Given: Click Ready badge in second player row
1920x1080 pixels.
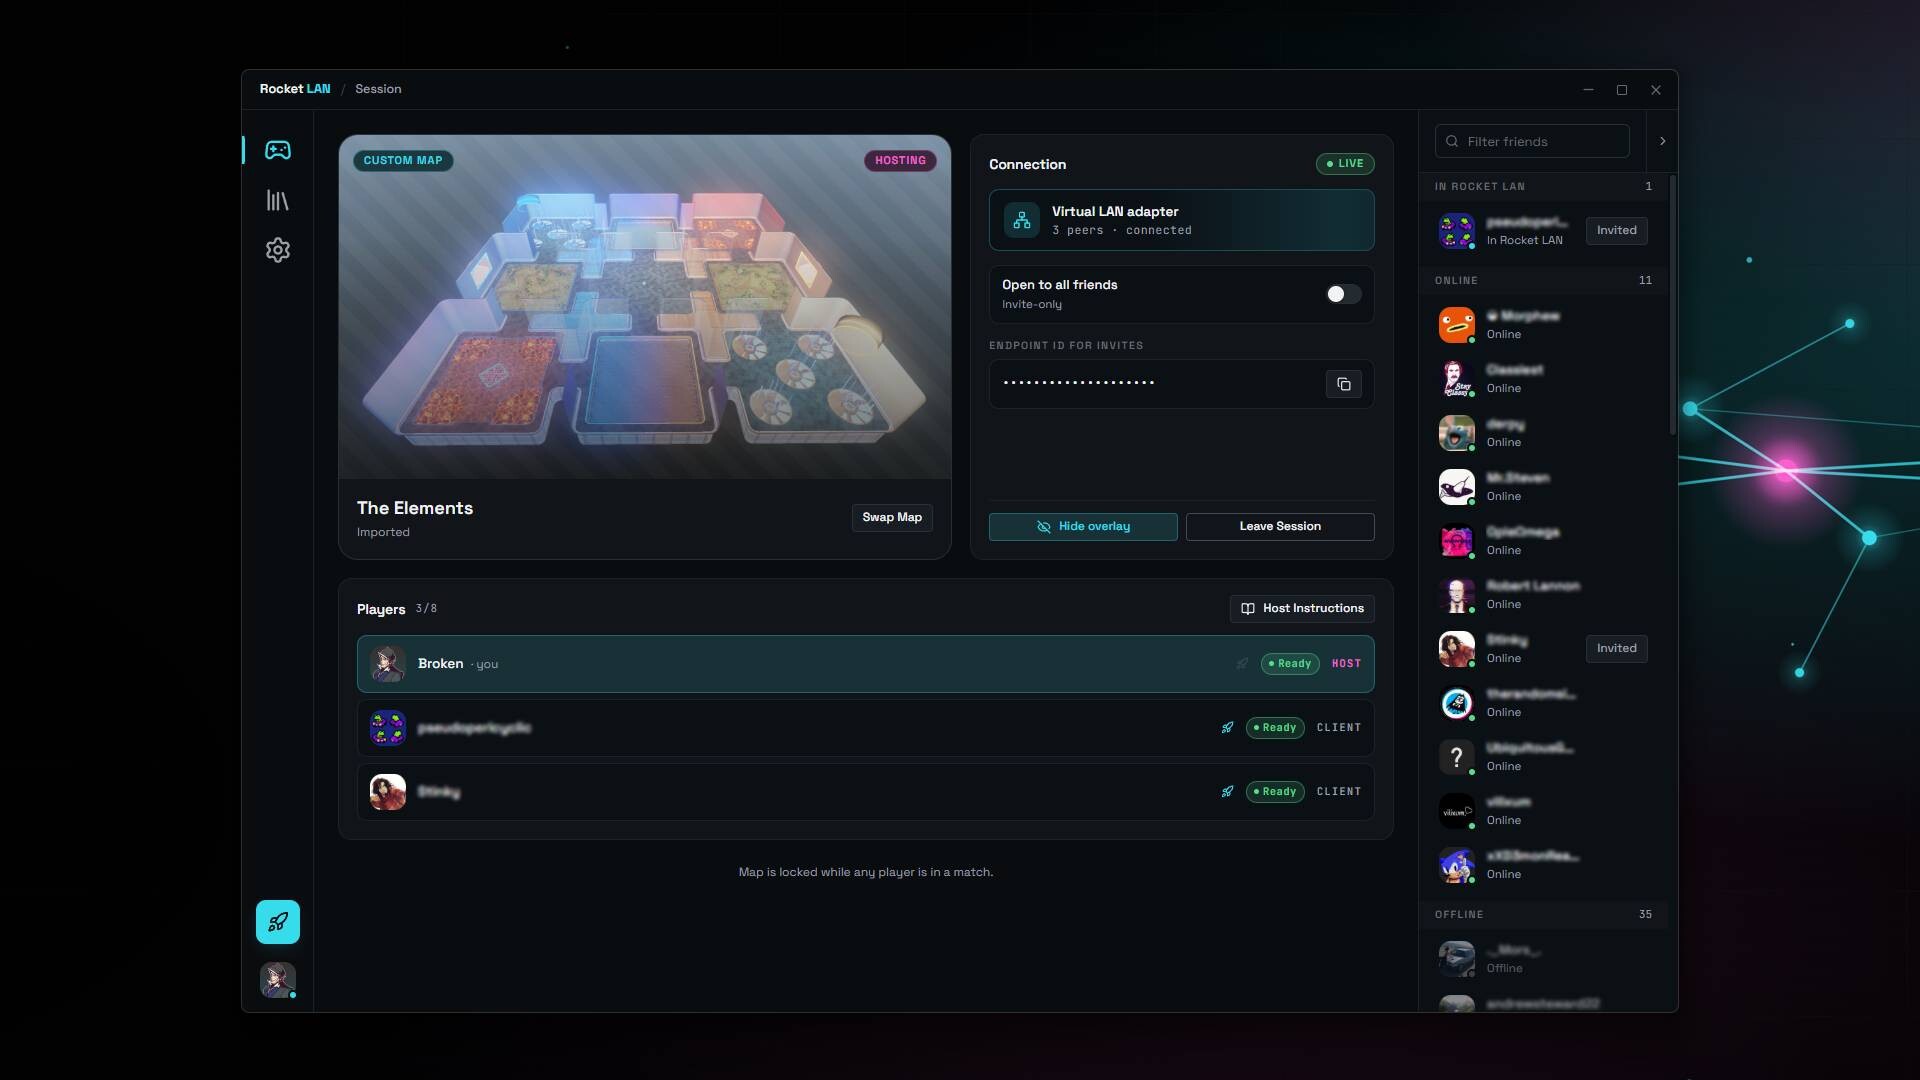Looking at the screenshot, I should (1275, 728).
